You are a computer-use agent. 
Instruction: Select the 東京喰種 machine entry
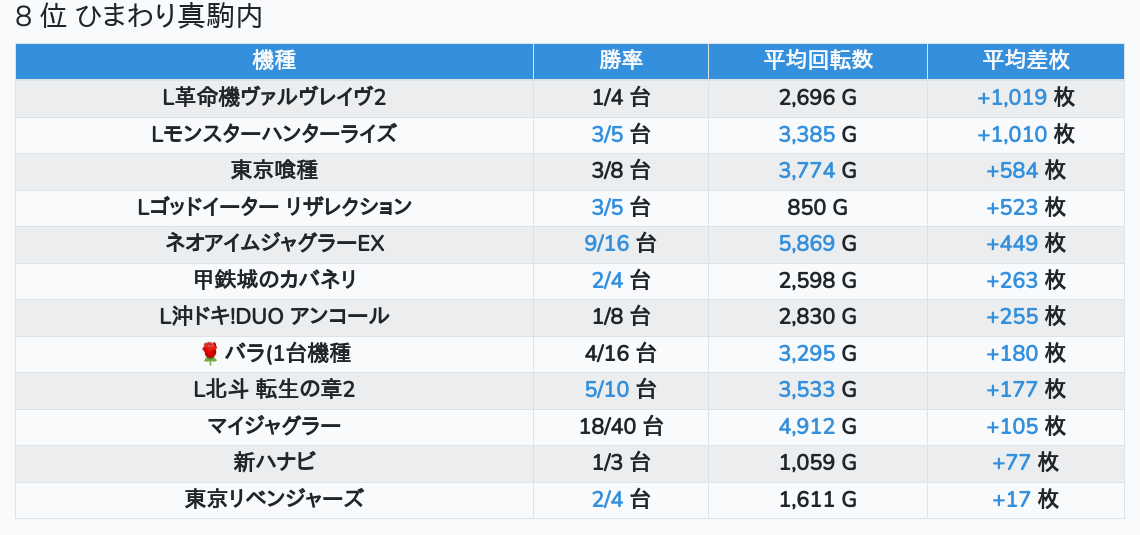(274, 170)
